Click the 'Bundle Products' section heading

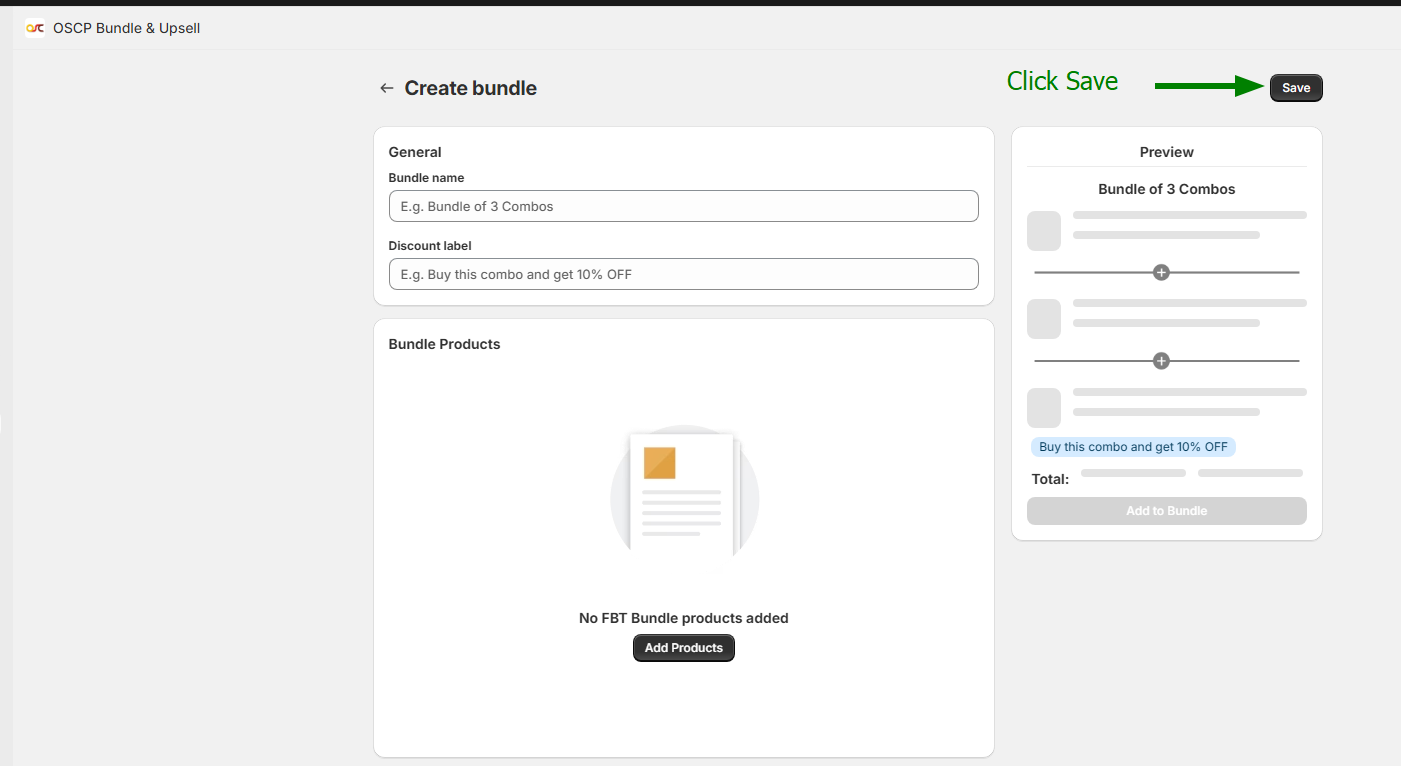pos(444,344)
